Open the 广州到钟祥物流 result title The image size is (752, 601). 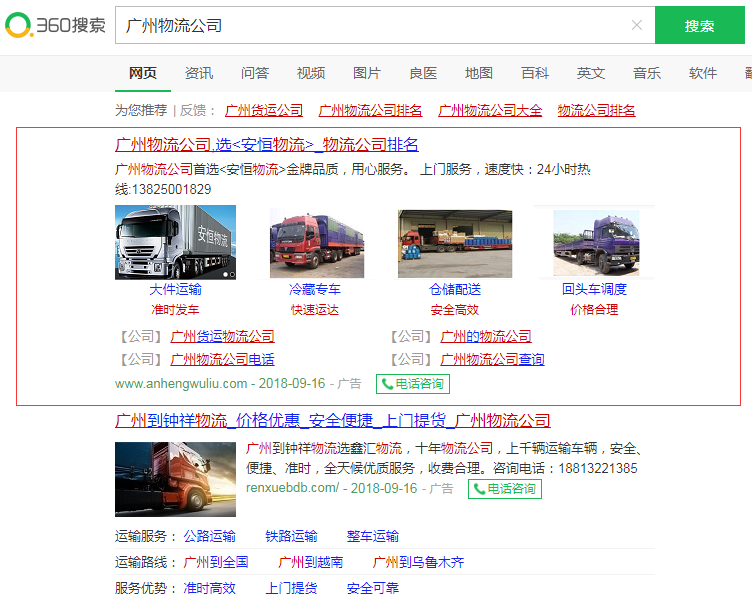click(333, 420)
